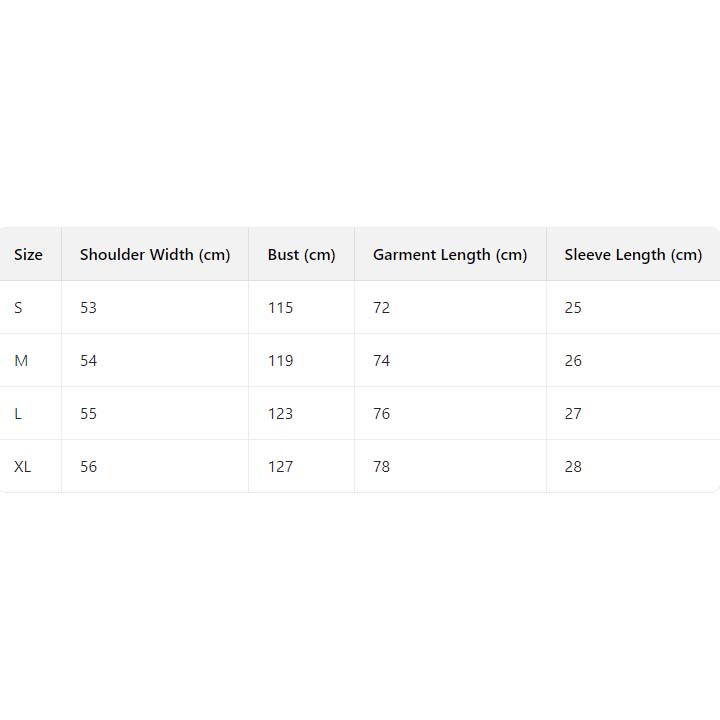Click the Garment Length (cm) header
720x720 pixels.
(450, 254)
